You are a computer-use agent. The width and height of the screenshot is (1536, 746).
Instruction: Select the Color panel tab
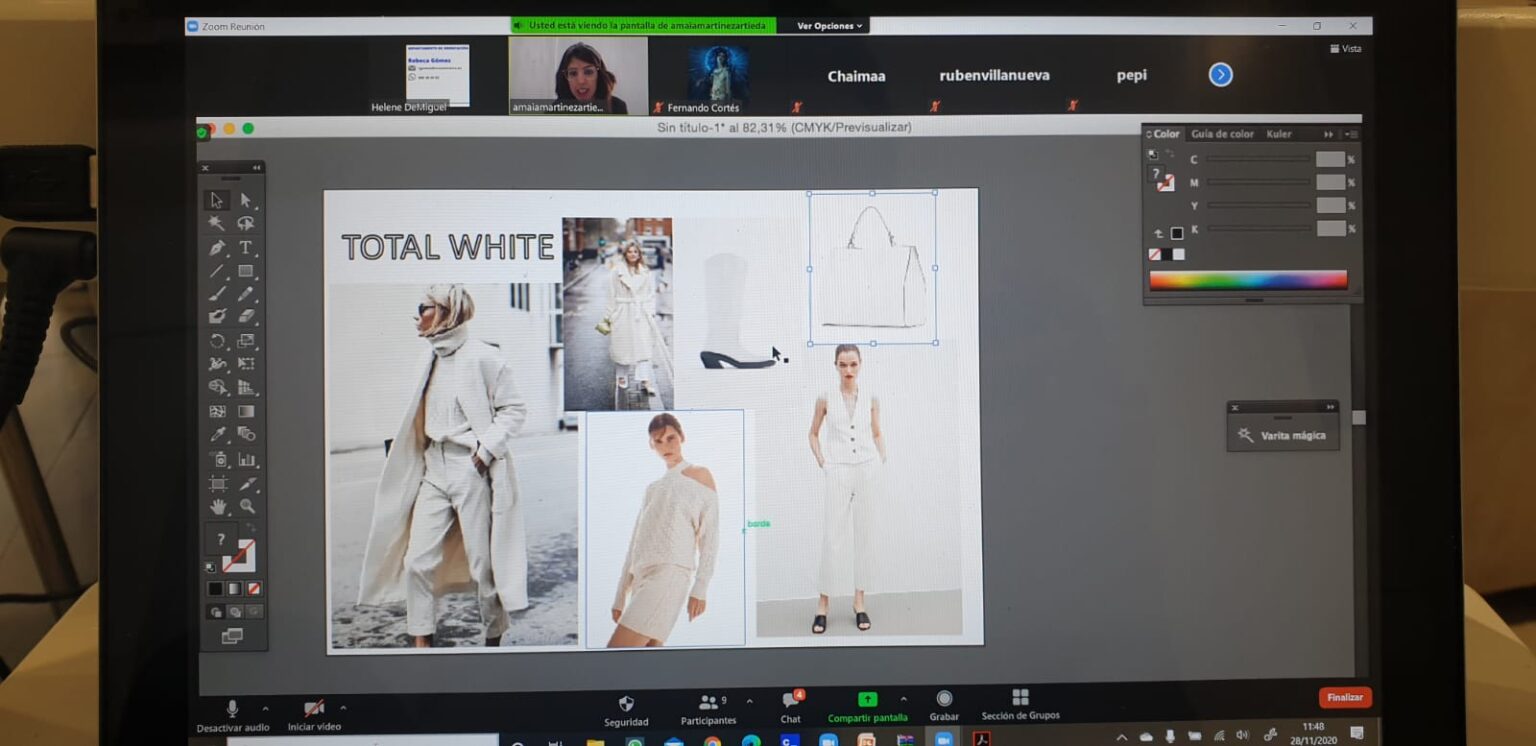click(1165, 134)
